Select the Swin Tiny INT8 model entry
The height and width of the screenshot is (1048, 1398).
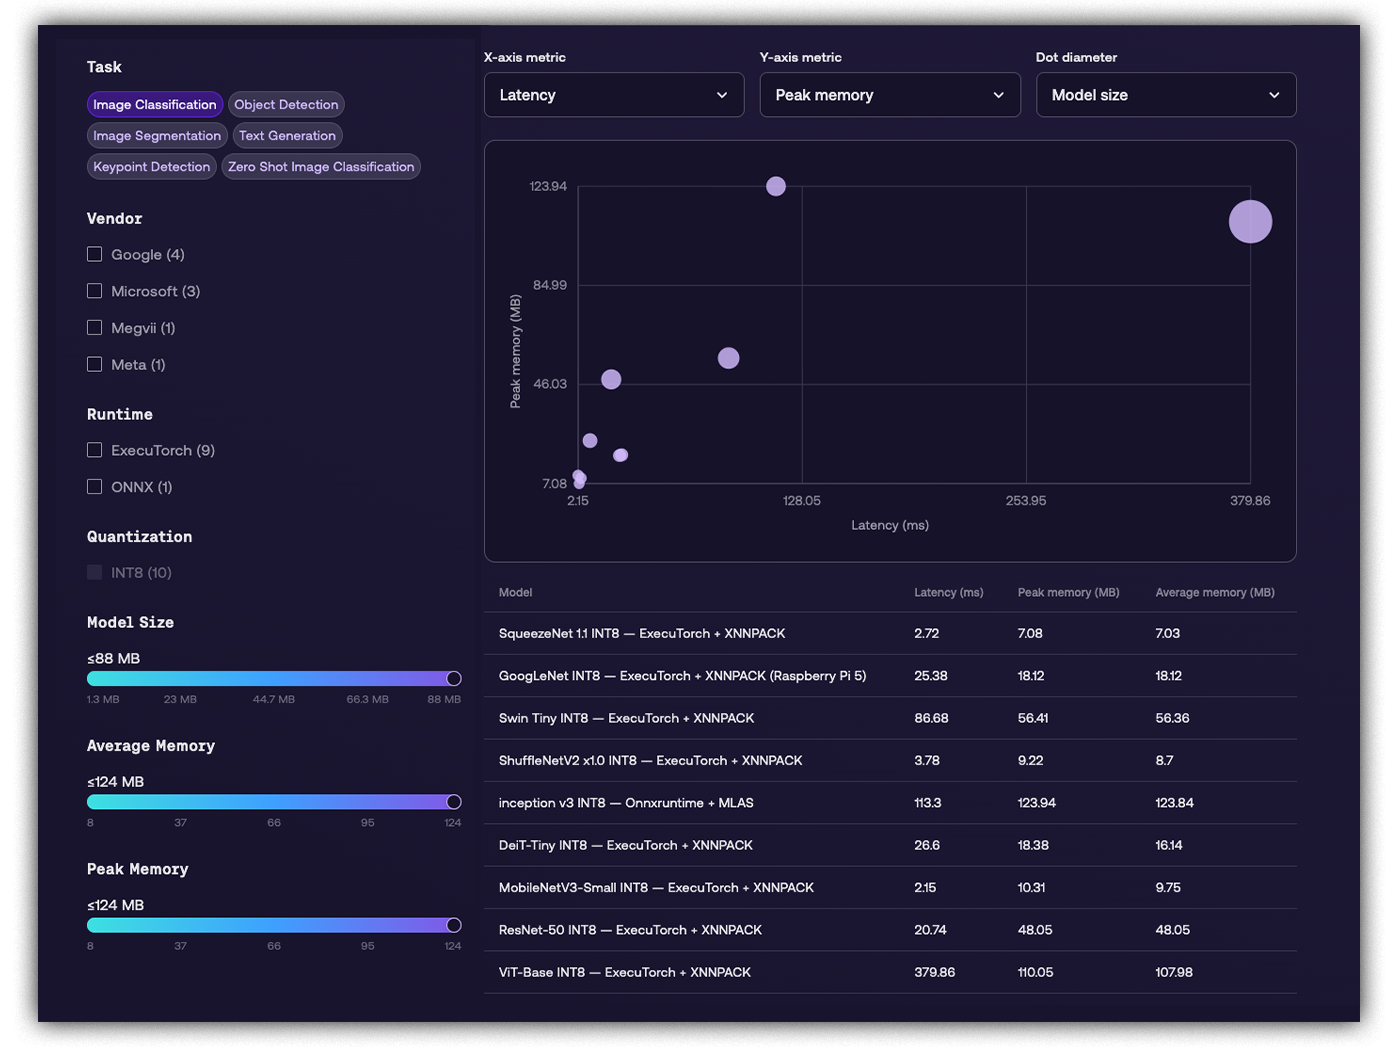[890, 718]
